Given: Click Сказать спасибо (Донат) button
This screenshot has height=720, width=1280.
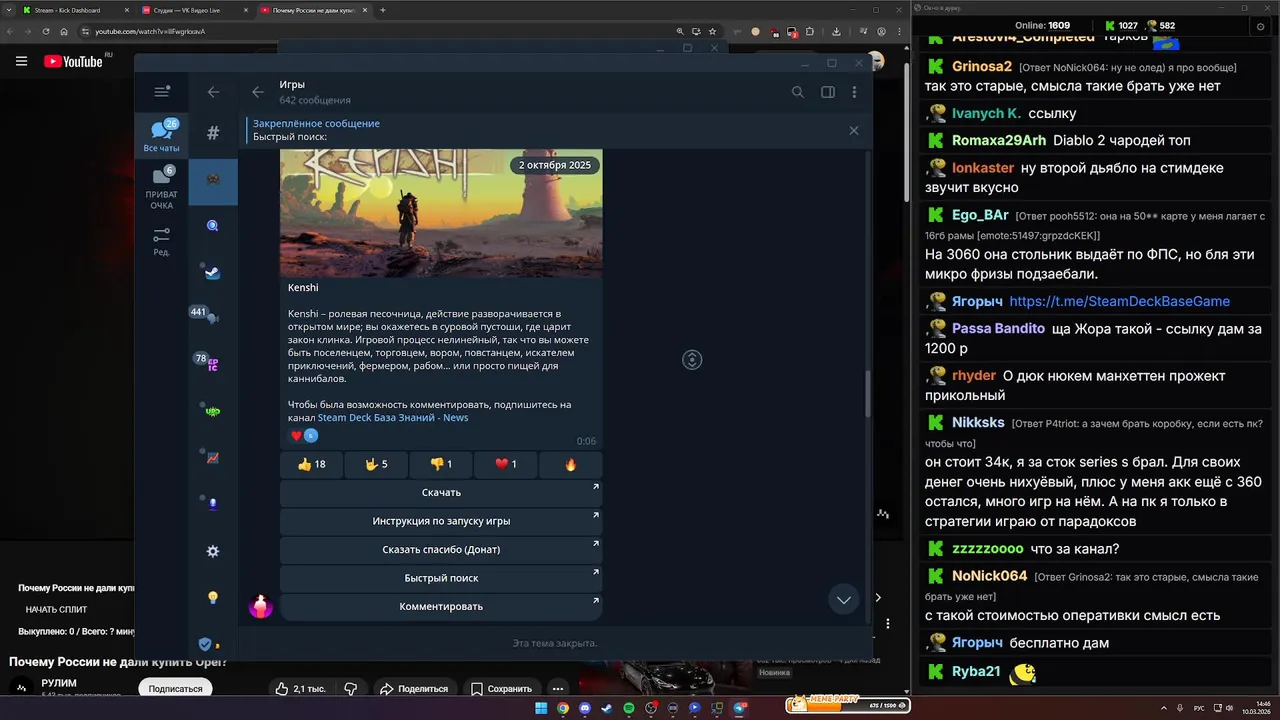Looking at the screenshot, I should [441, 550].
